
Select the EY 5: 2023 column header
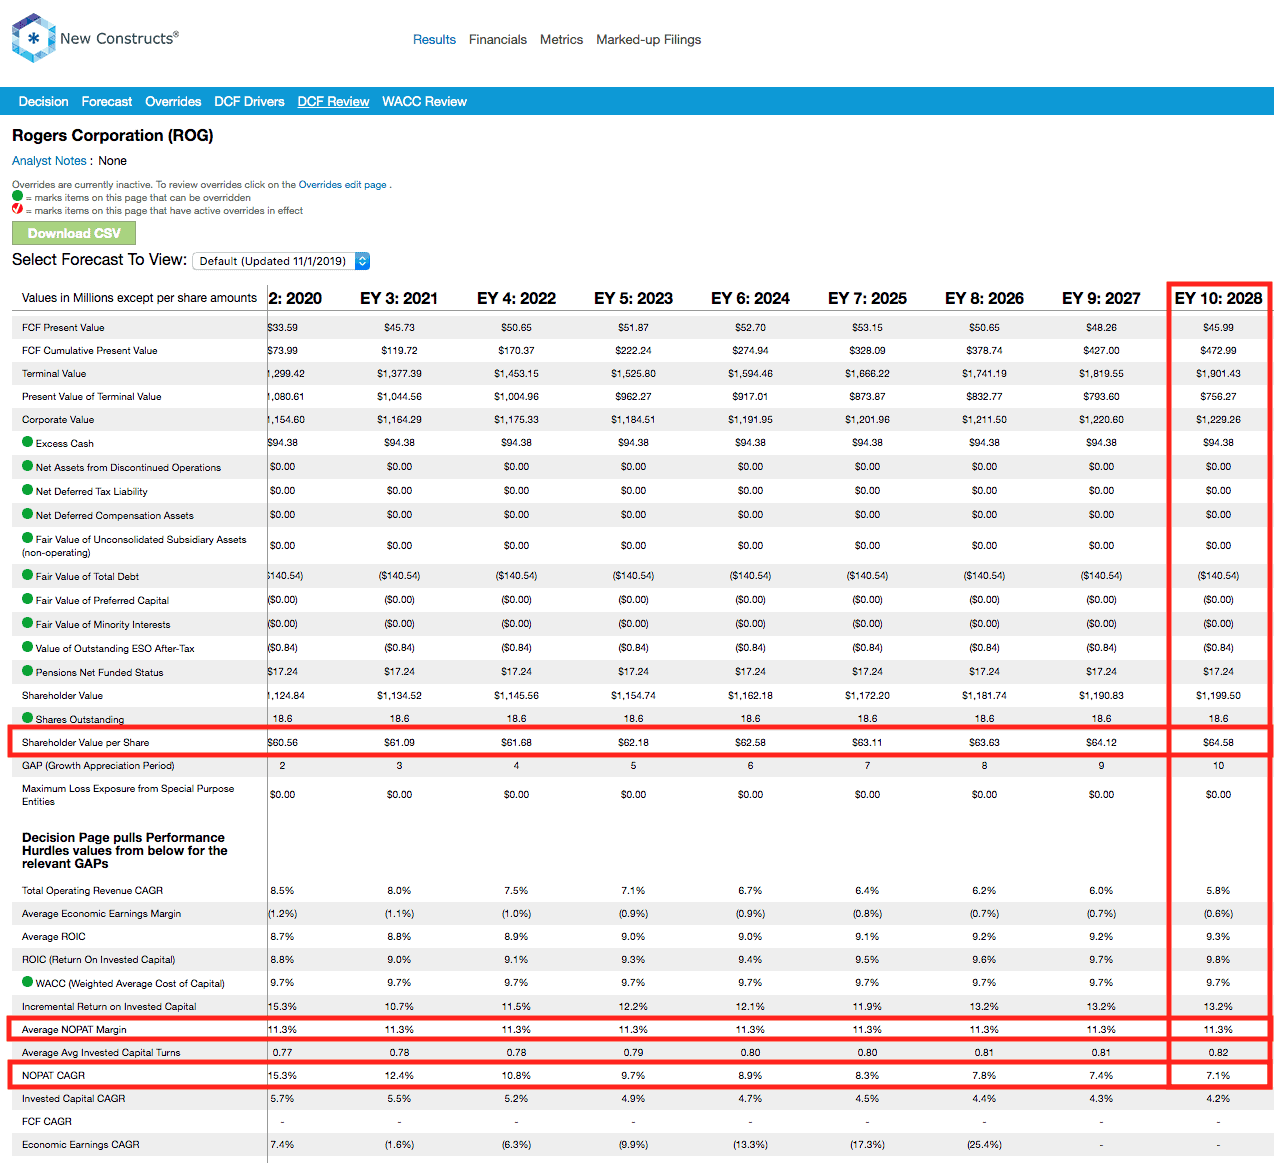(633, 298)
